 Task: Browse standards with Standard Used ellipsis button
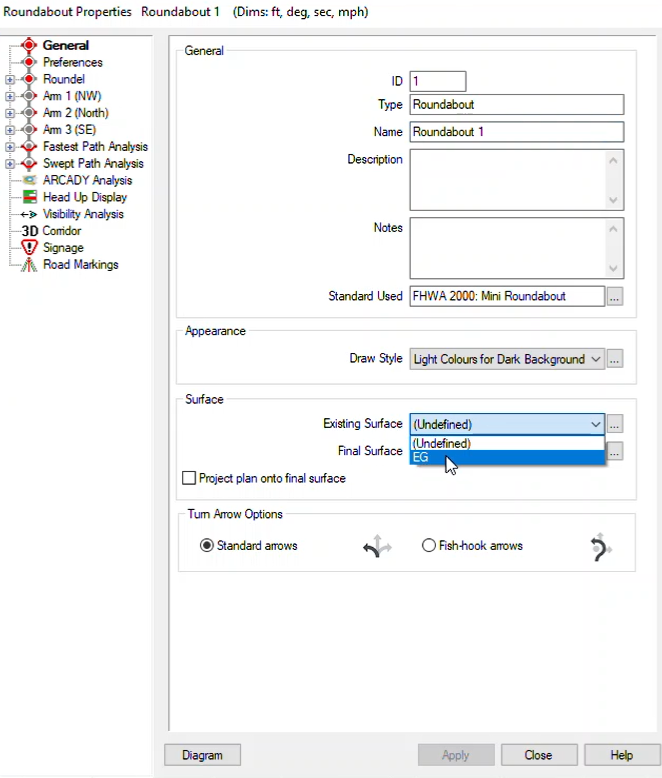point(615,297)
